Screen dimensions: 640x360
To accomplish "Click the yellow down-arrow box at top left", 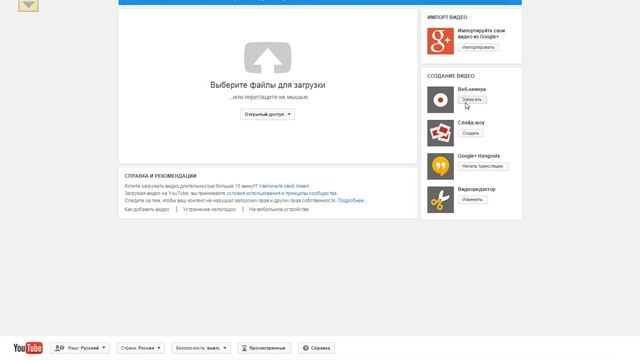I will [29, 5].
